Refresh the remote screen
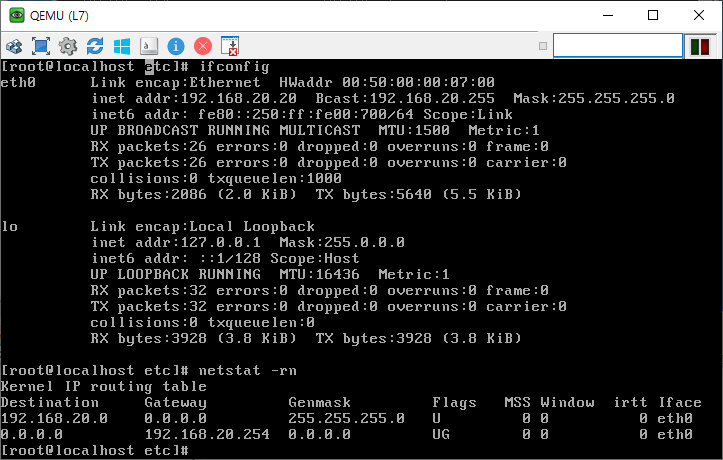Image resolution: width=723 pixels, height=460 pixels. click(x=95, y=46)
